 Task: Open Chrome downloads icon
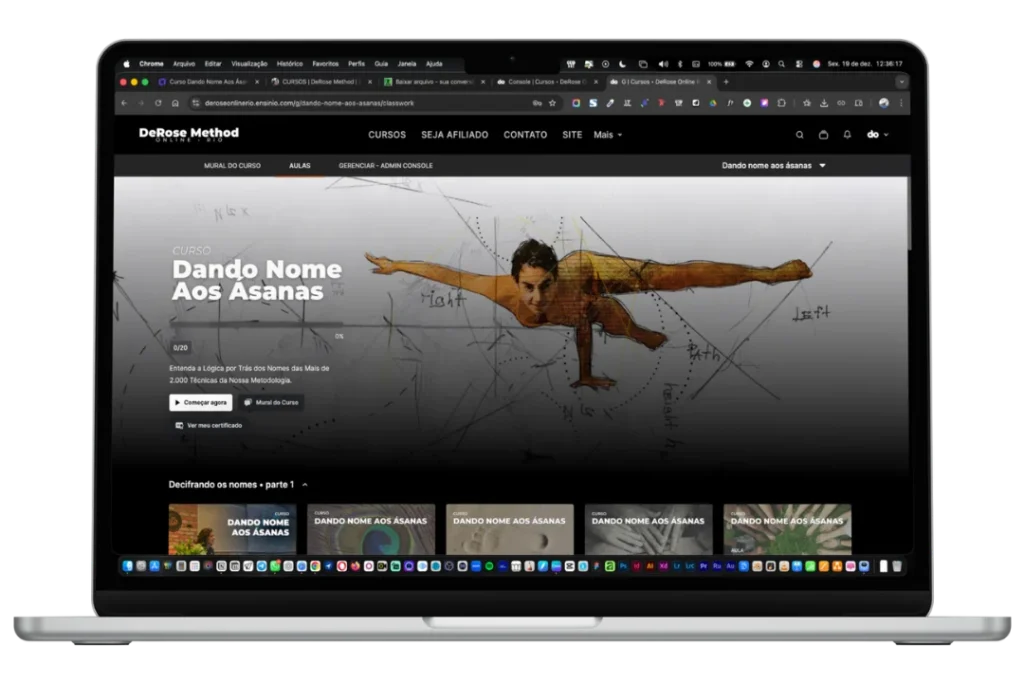pos(824,103)
